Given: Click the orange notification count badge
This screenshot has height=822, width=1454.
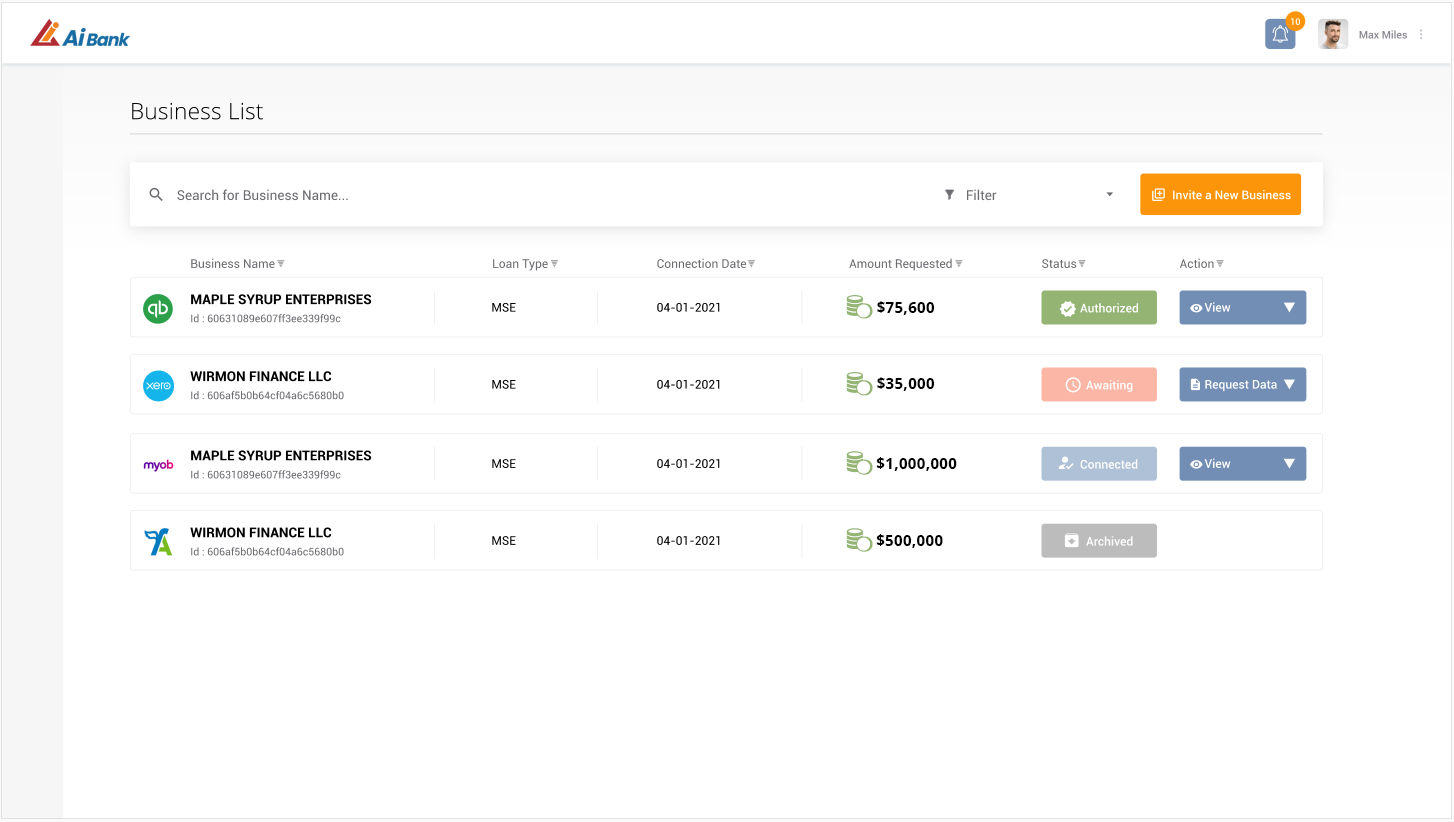Looking at the screenshot, I should point(1295,21).
